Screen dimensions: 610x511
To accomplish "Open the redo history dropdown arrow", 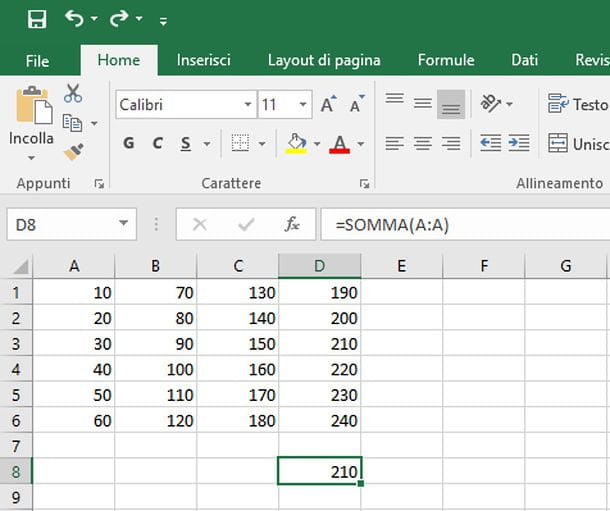I will tap(139, 18).
